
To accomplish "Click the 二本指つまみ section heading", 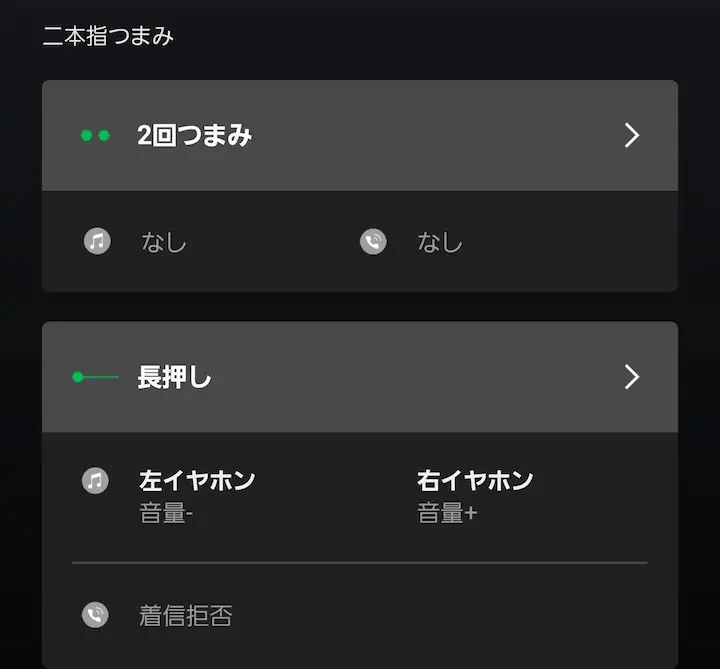I will tap(108, 36).
